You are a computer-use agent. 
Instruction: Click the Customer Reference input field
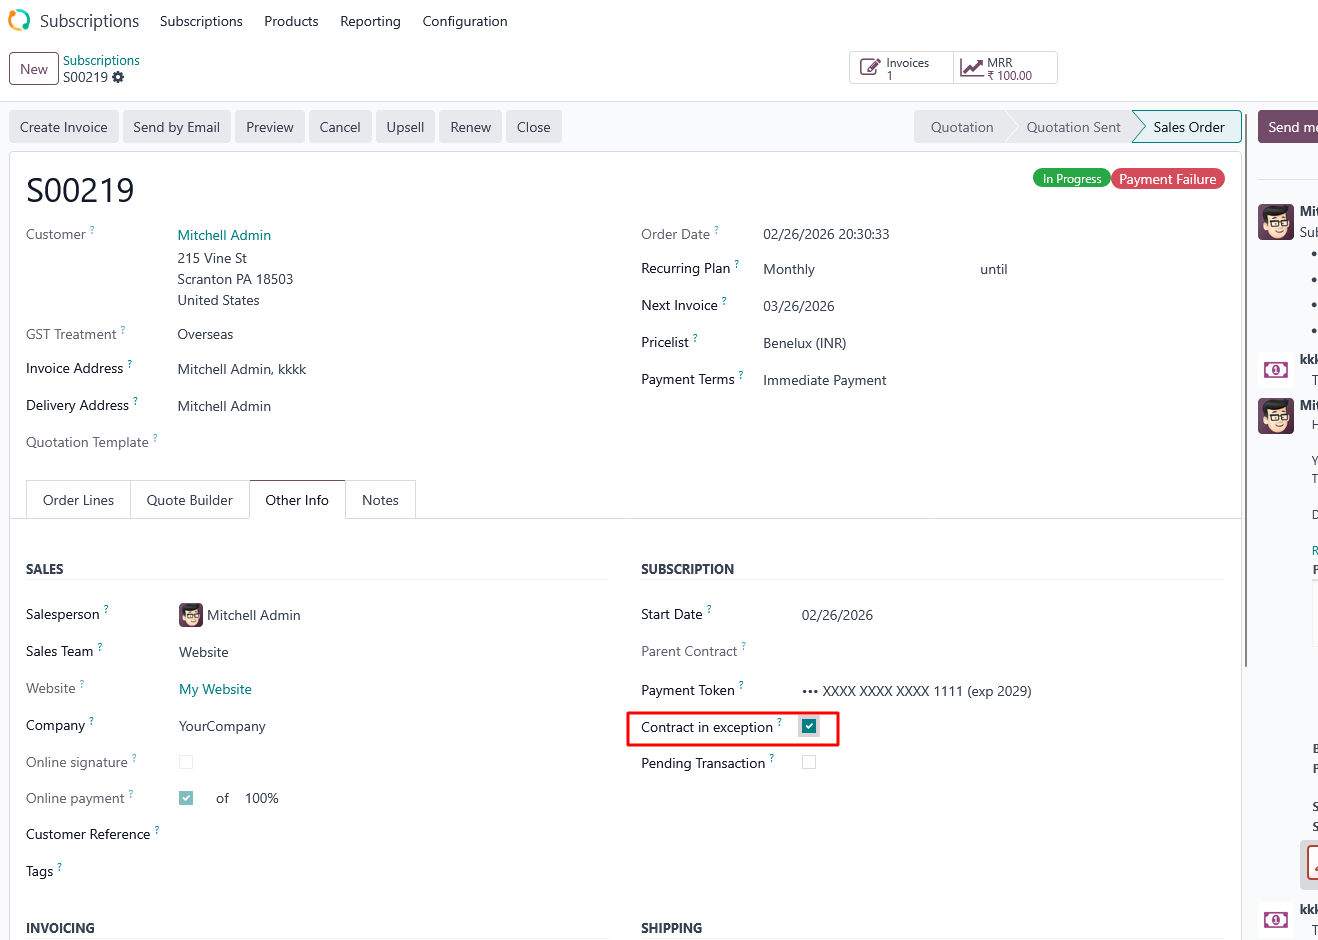tap(393, 834)
